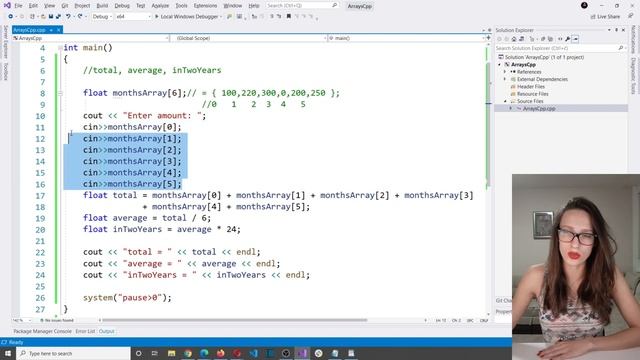The height and width of the screenshot is (360, 640).
Task: Click the Visual Studio search box
Action: pyautogui.click(x=302, y=6)
